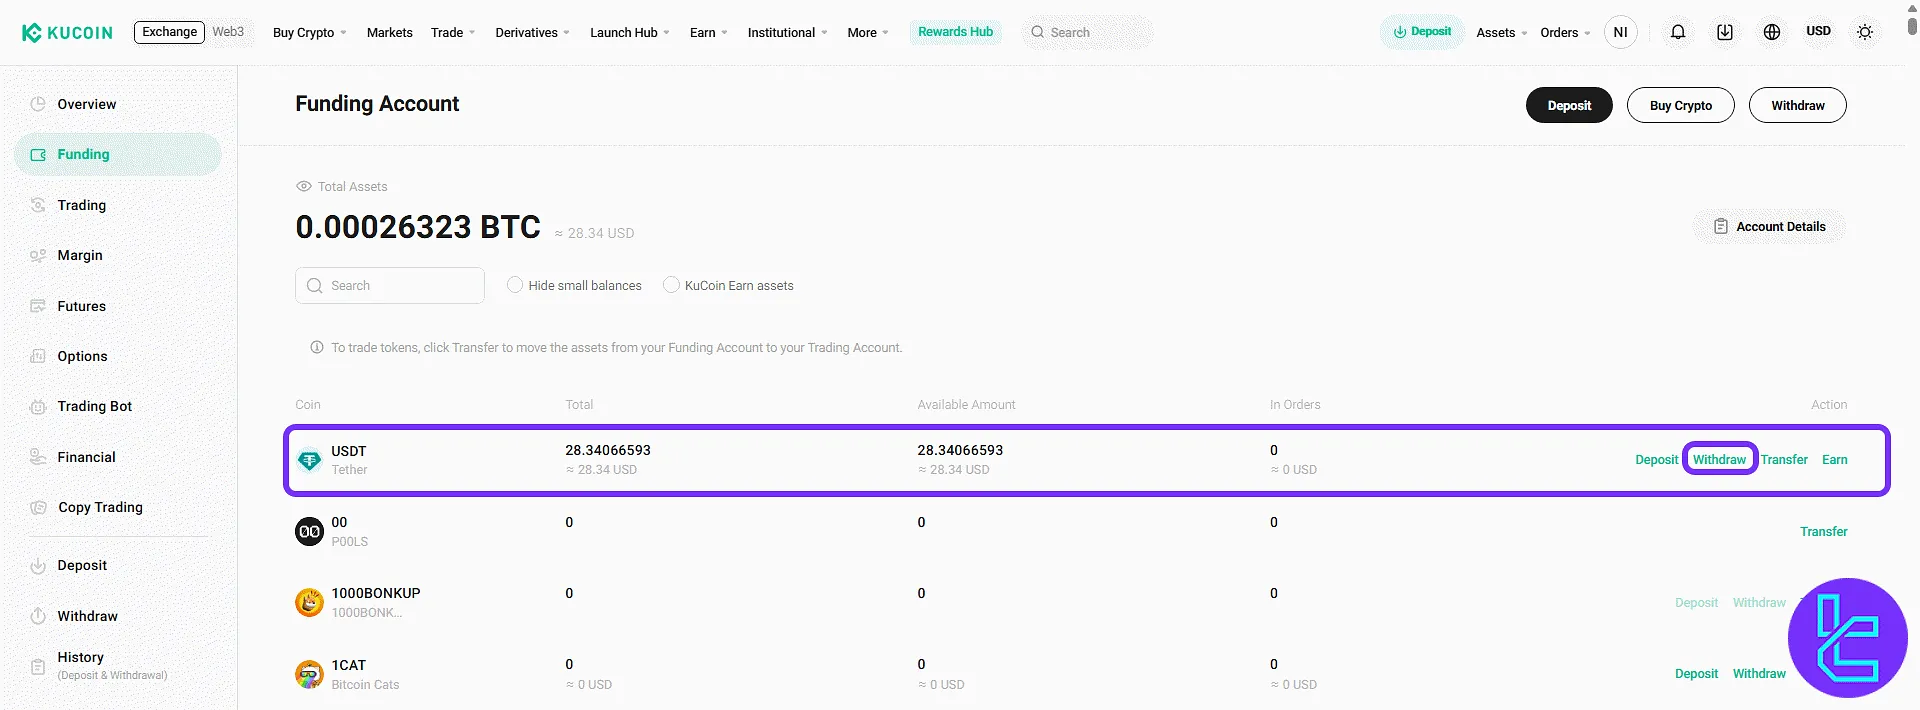The width and height of the screenshot is (1920, 710).
Task: Click the Withdraw outlined header button
Action: (1798, 105)
